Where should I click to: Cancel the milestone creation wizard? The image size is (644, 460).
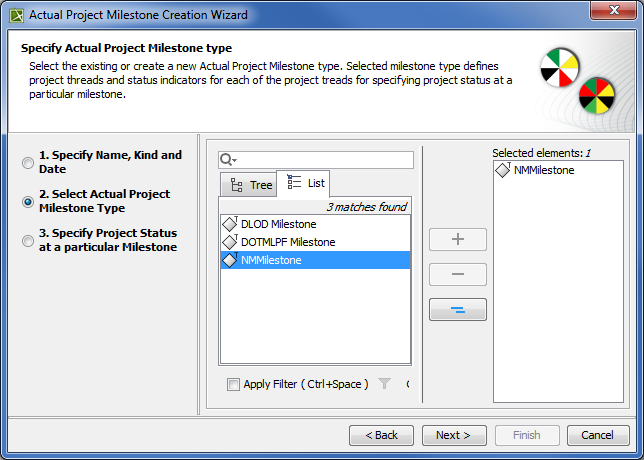(598, 435)
